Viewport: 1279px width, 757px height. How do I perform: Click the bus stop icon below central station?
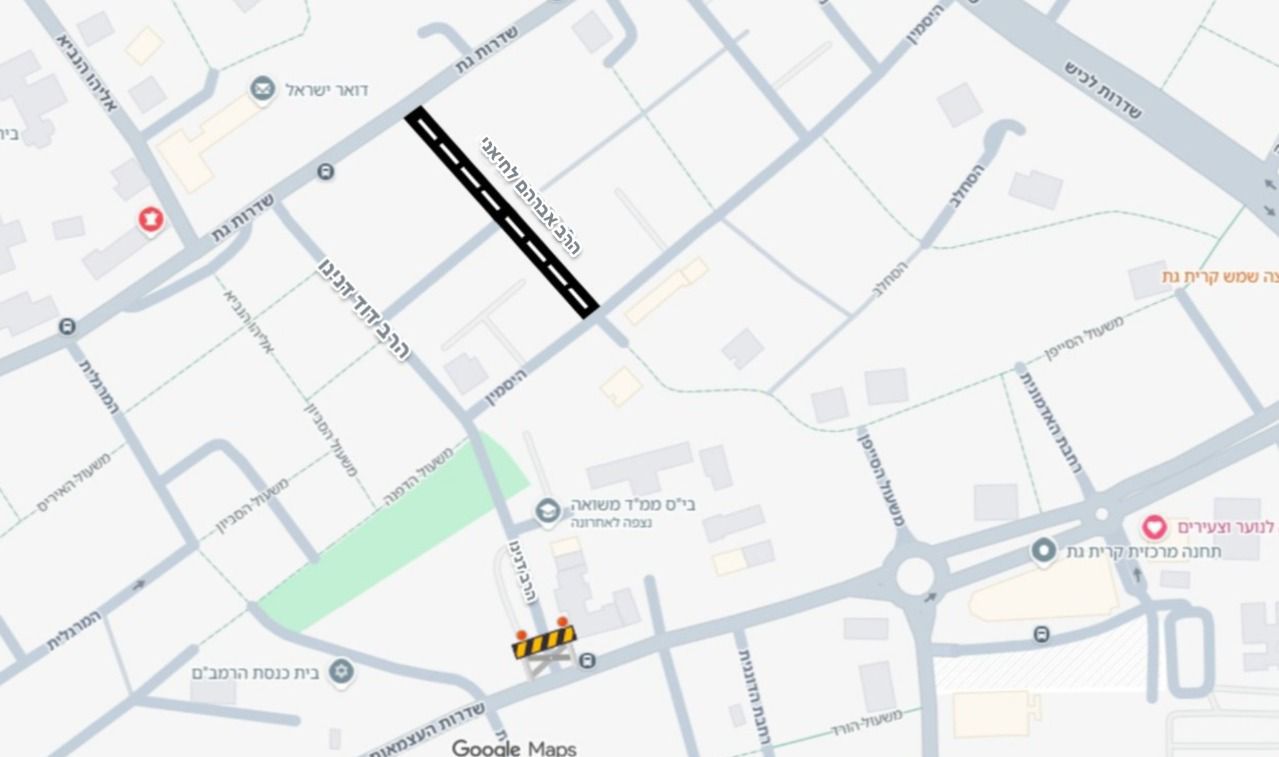coord(1042,634)
